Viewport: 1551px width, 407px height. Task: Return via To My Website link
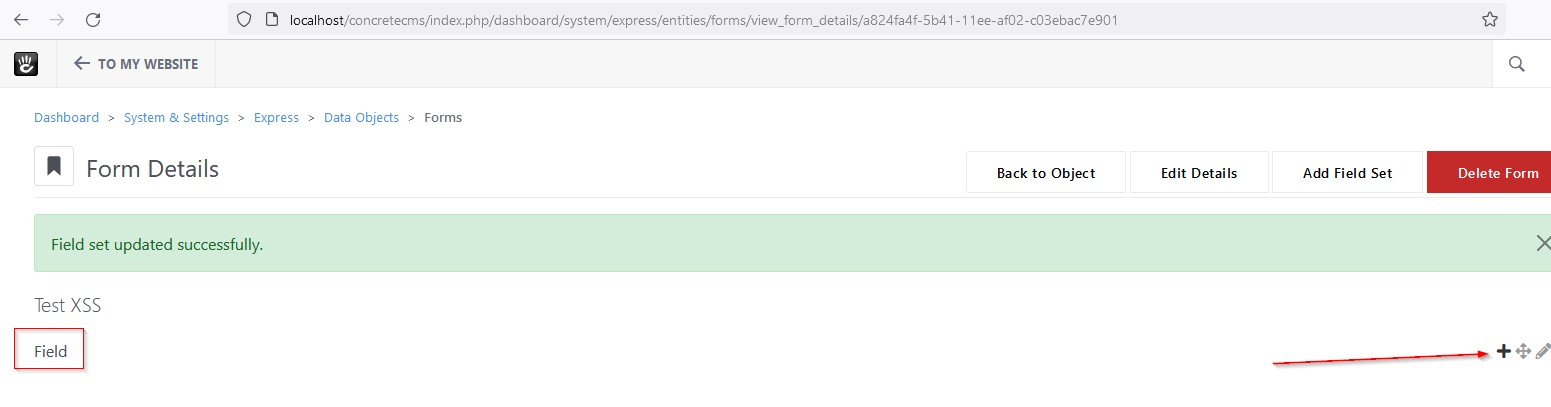pyautogui.click(x=136, y=64)
